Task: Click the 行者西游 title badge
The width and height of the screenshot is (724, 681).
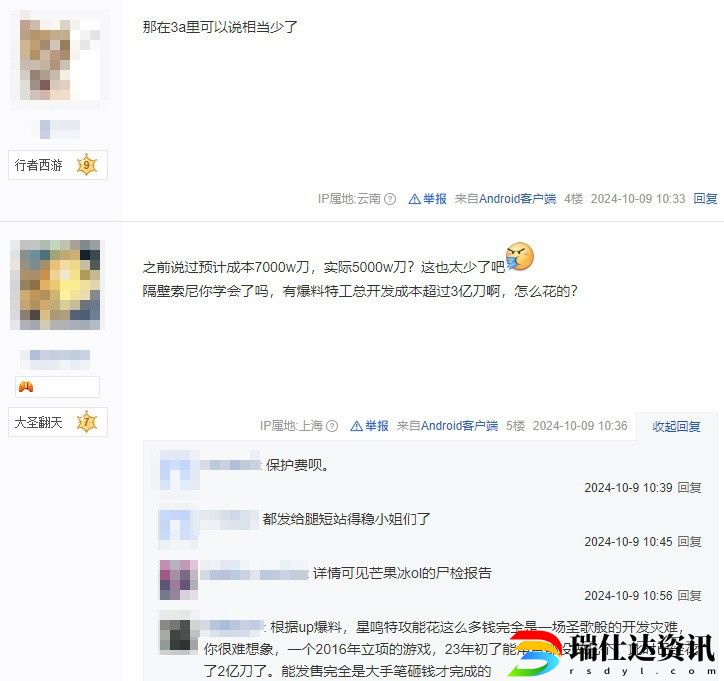Action: coord(58,165)
